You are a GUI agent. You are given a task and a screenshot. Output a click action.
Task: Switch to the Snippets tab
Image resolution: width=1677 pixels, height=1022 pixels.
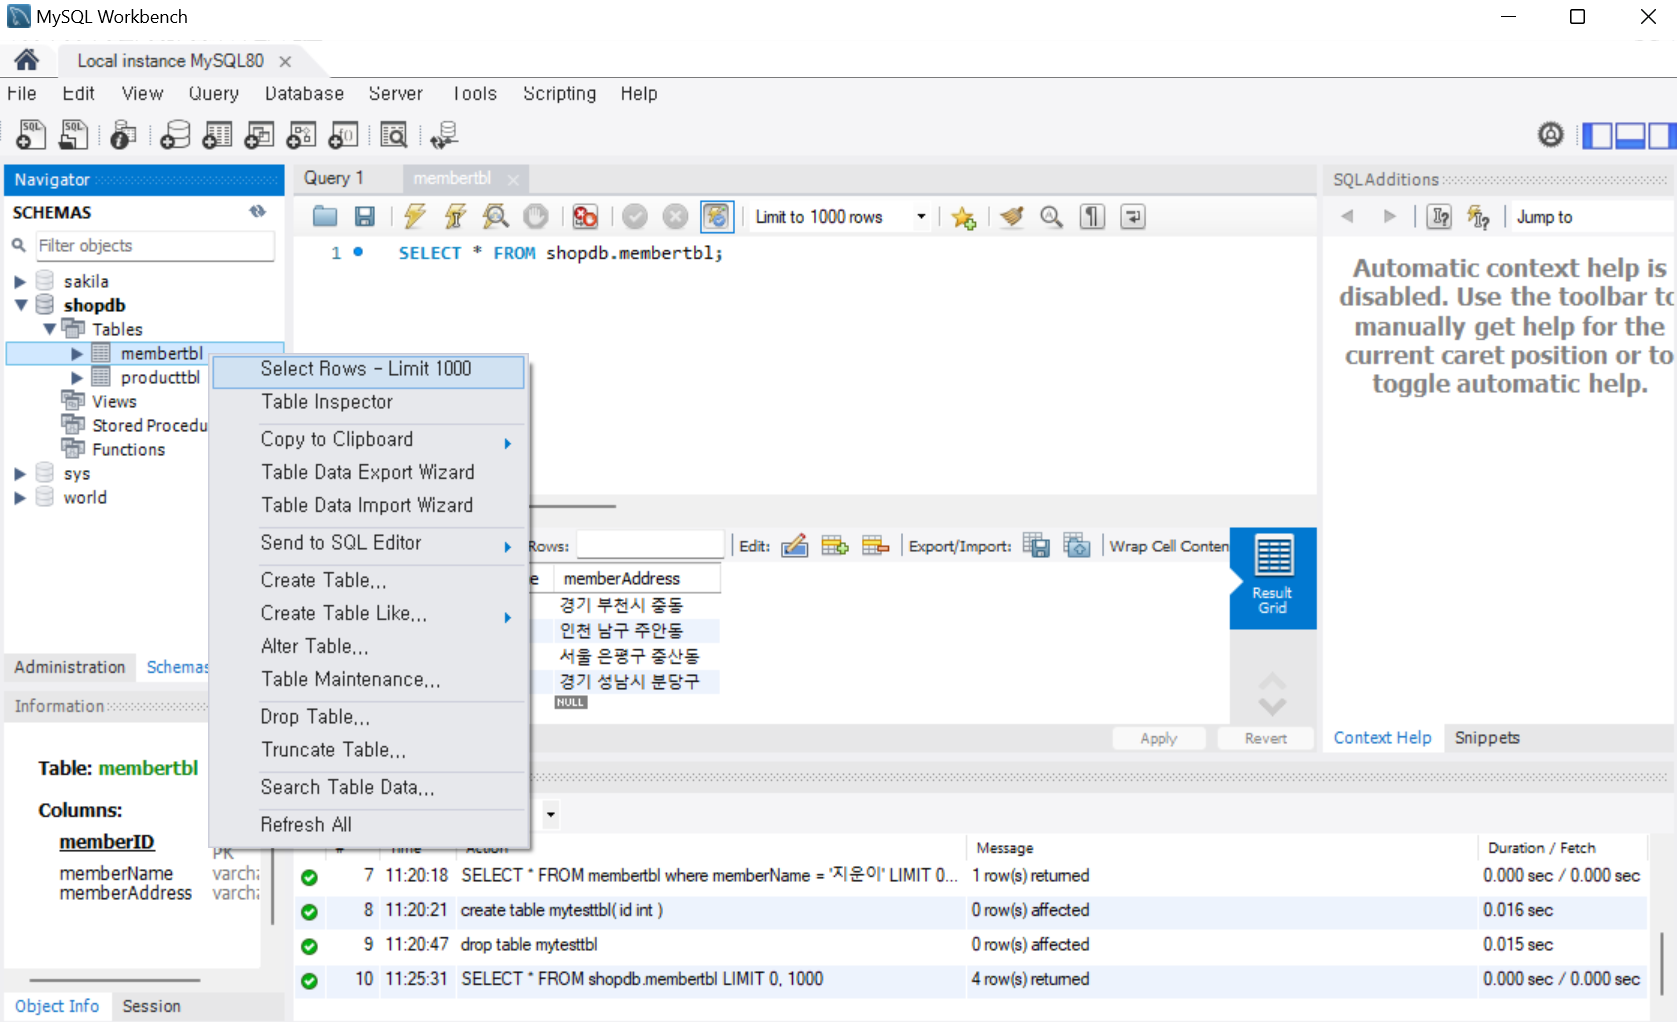(1487, 738)
